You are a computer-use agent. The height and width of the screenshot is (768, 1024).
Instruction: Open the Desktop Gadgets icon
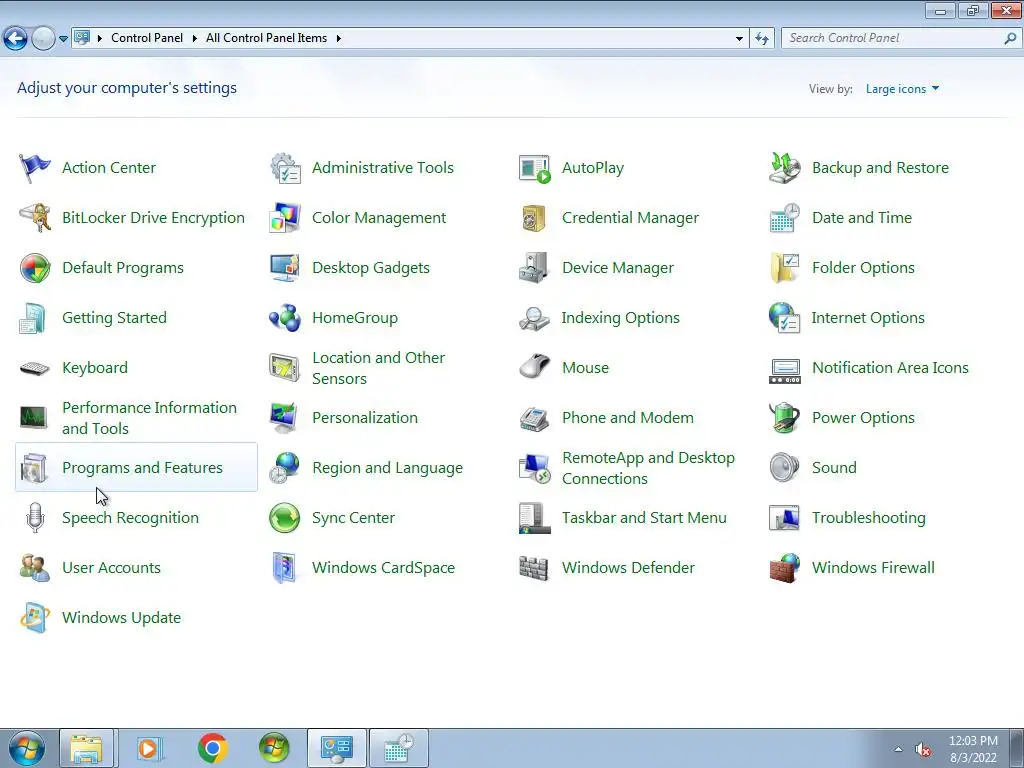285,268
